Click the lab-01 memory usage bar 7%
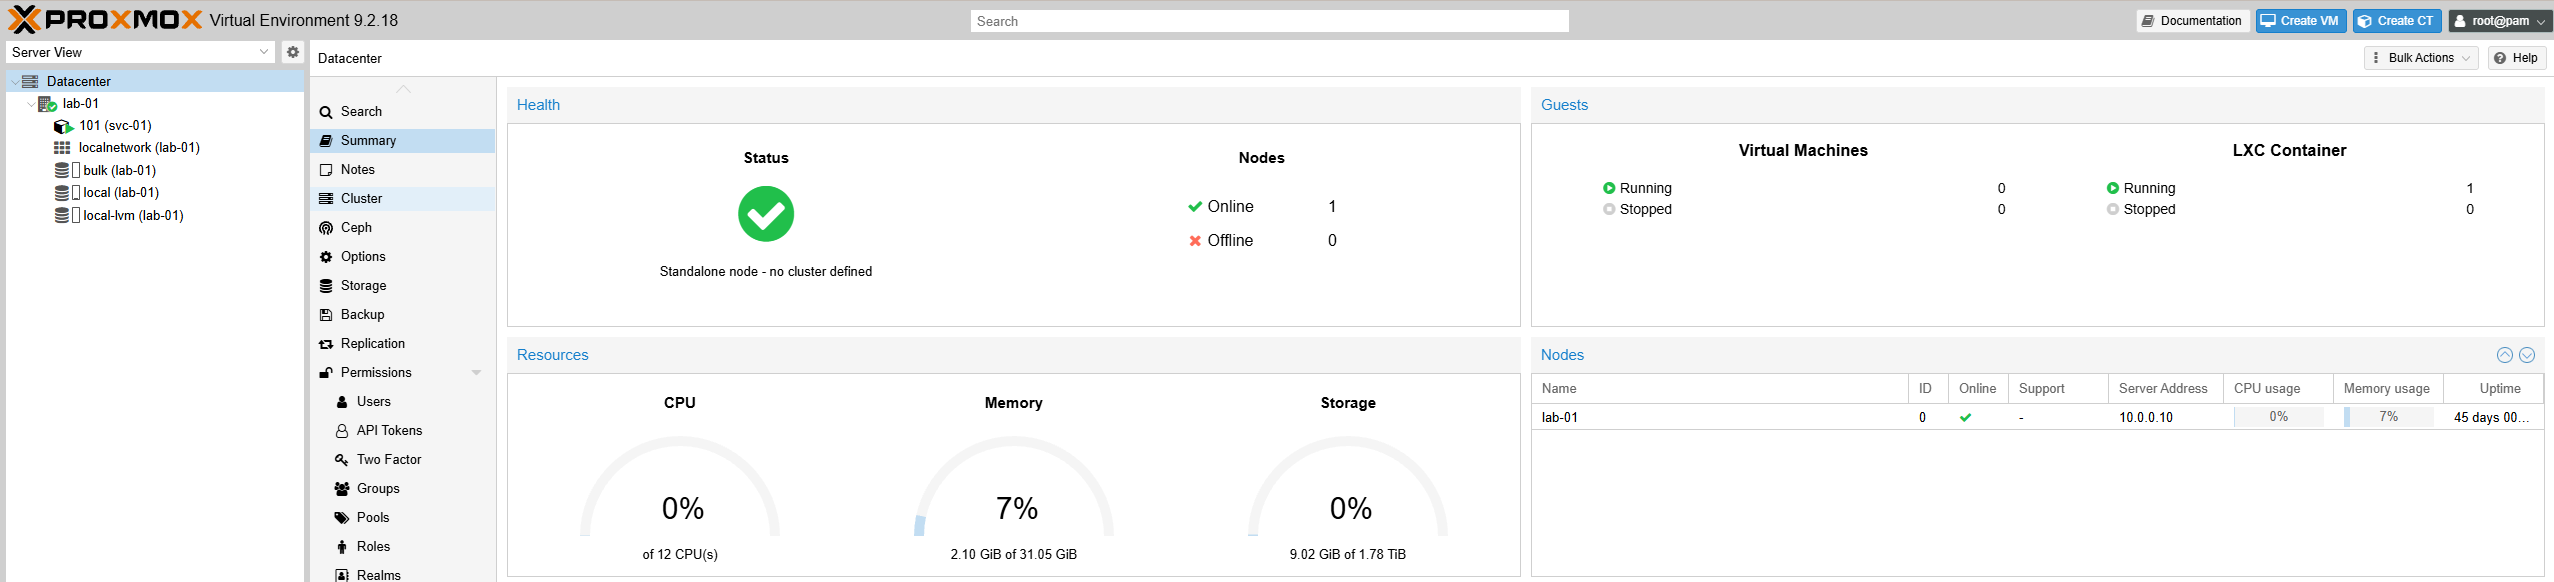This screenshot has height=582, width=2554. coord(2388,417)
